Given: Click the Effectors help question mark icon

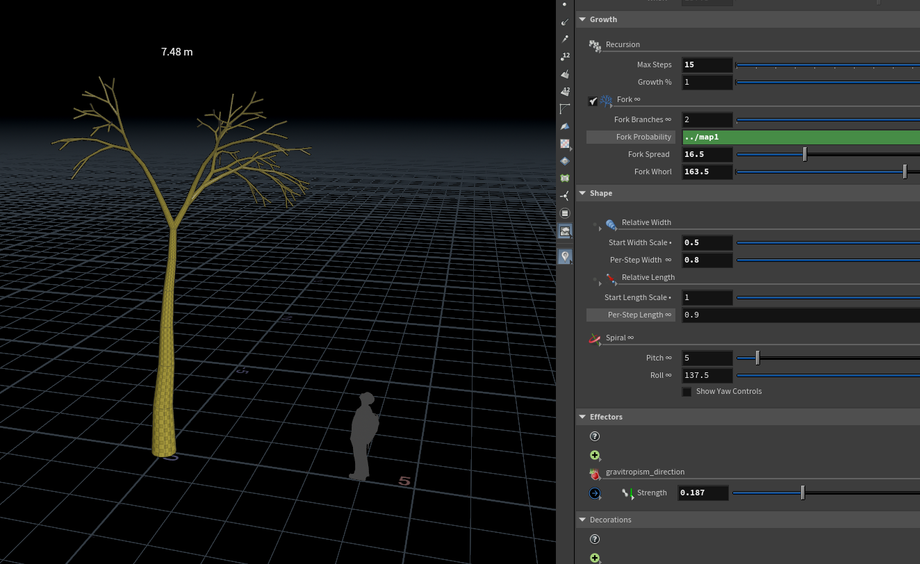Looking at the screenshot, I should point(595,437).
